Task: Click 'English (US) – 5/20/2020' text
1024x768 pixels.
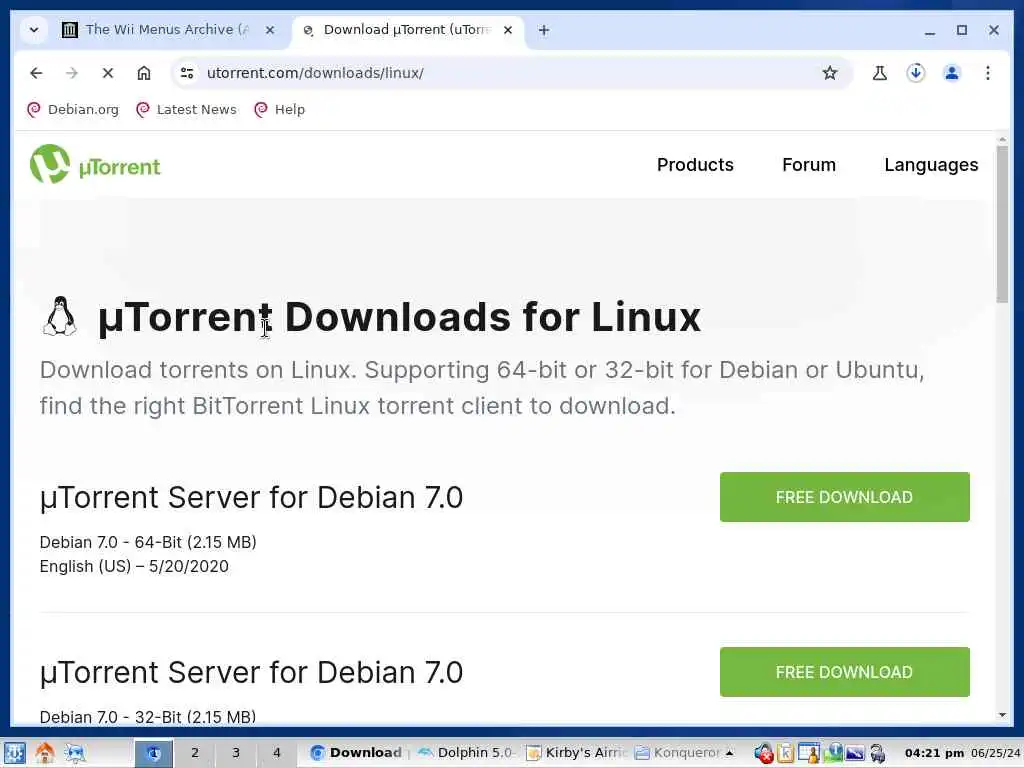Action: 134,566
